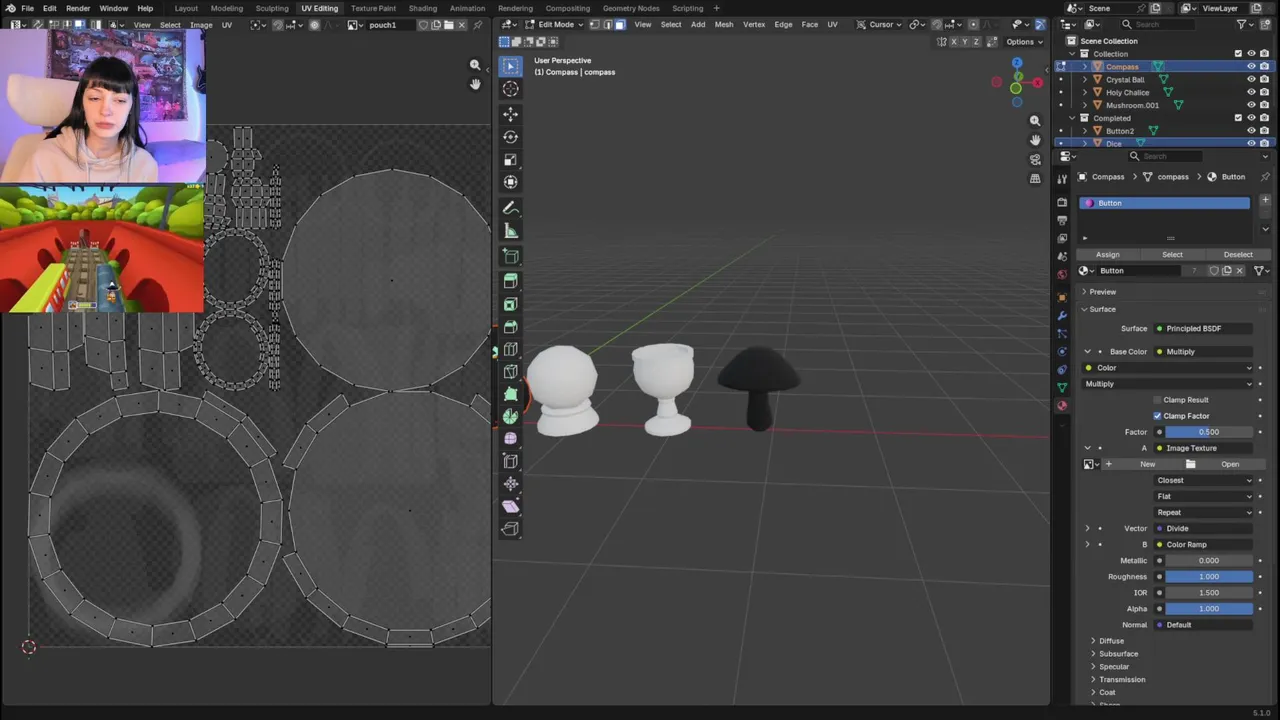Select the Add Cube tool
Screen dimensions: 1280x720
click(x=510, y=256)
